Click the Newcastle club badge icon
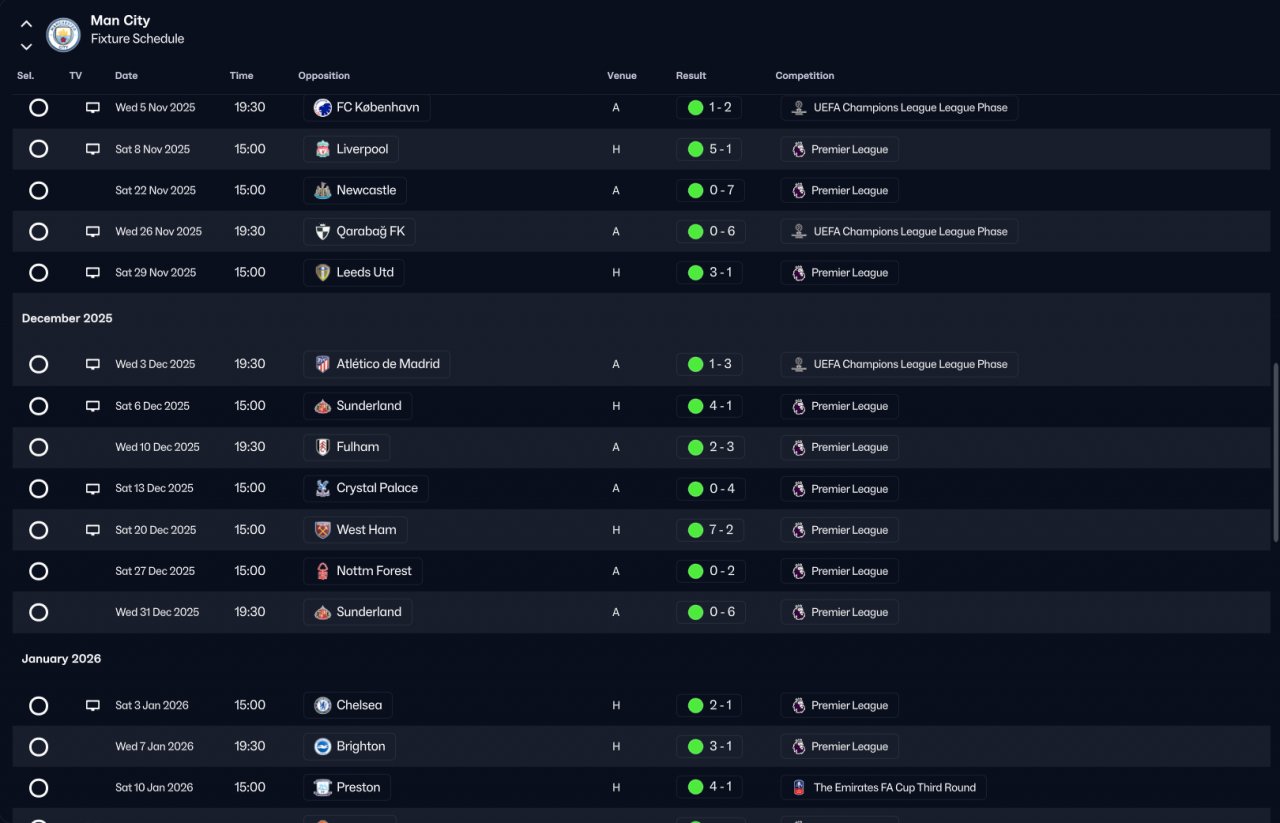Screen dimensions: 1280x823 coord(322,190)
